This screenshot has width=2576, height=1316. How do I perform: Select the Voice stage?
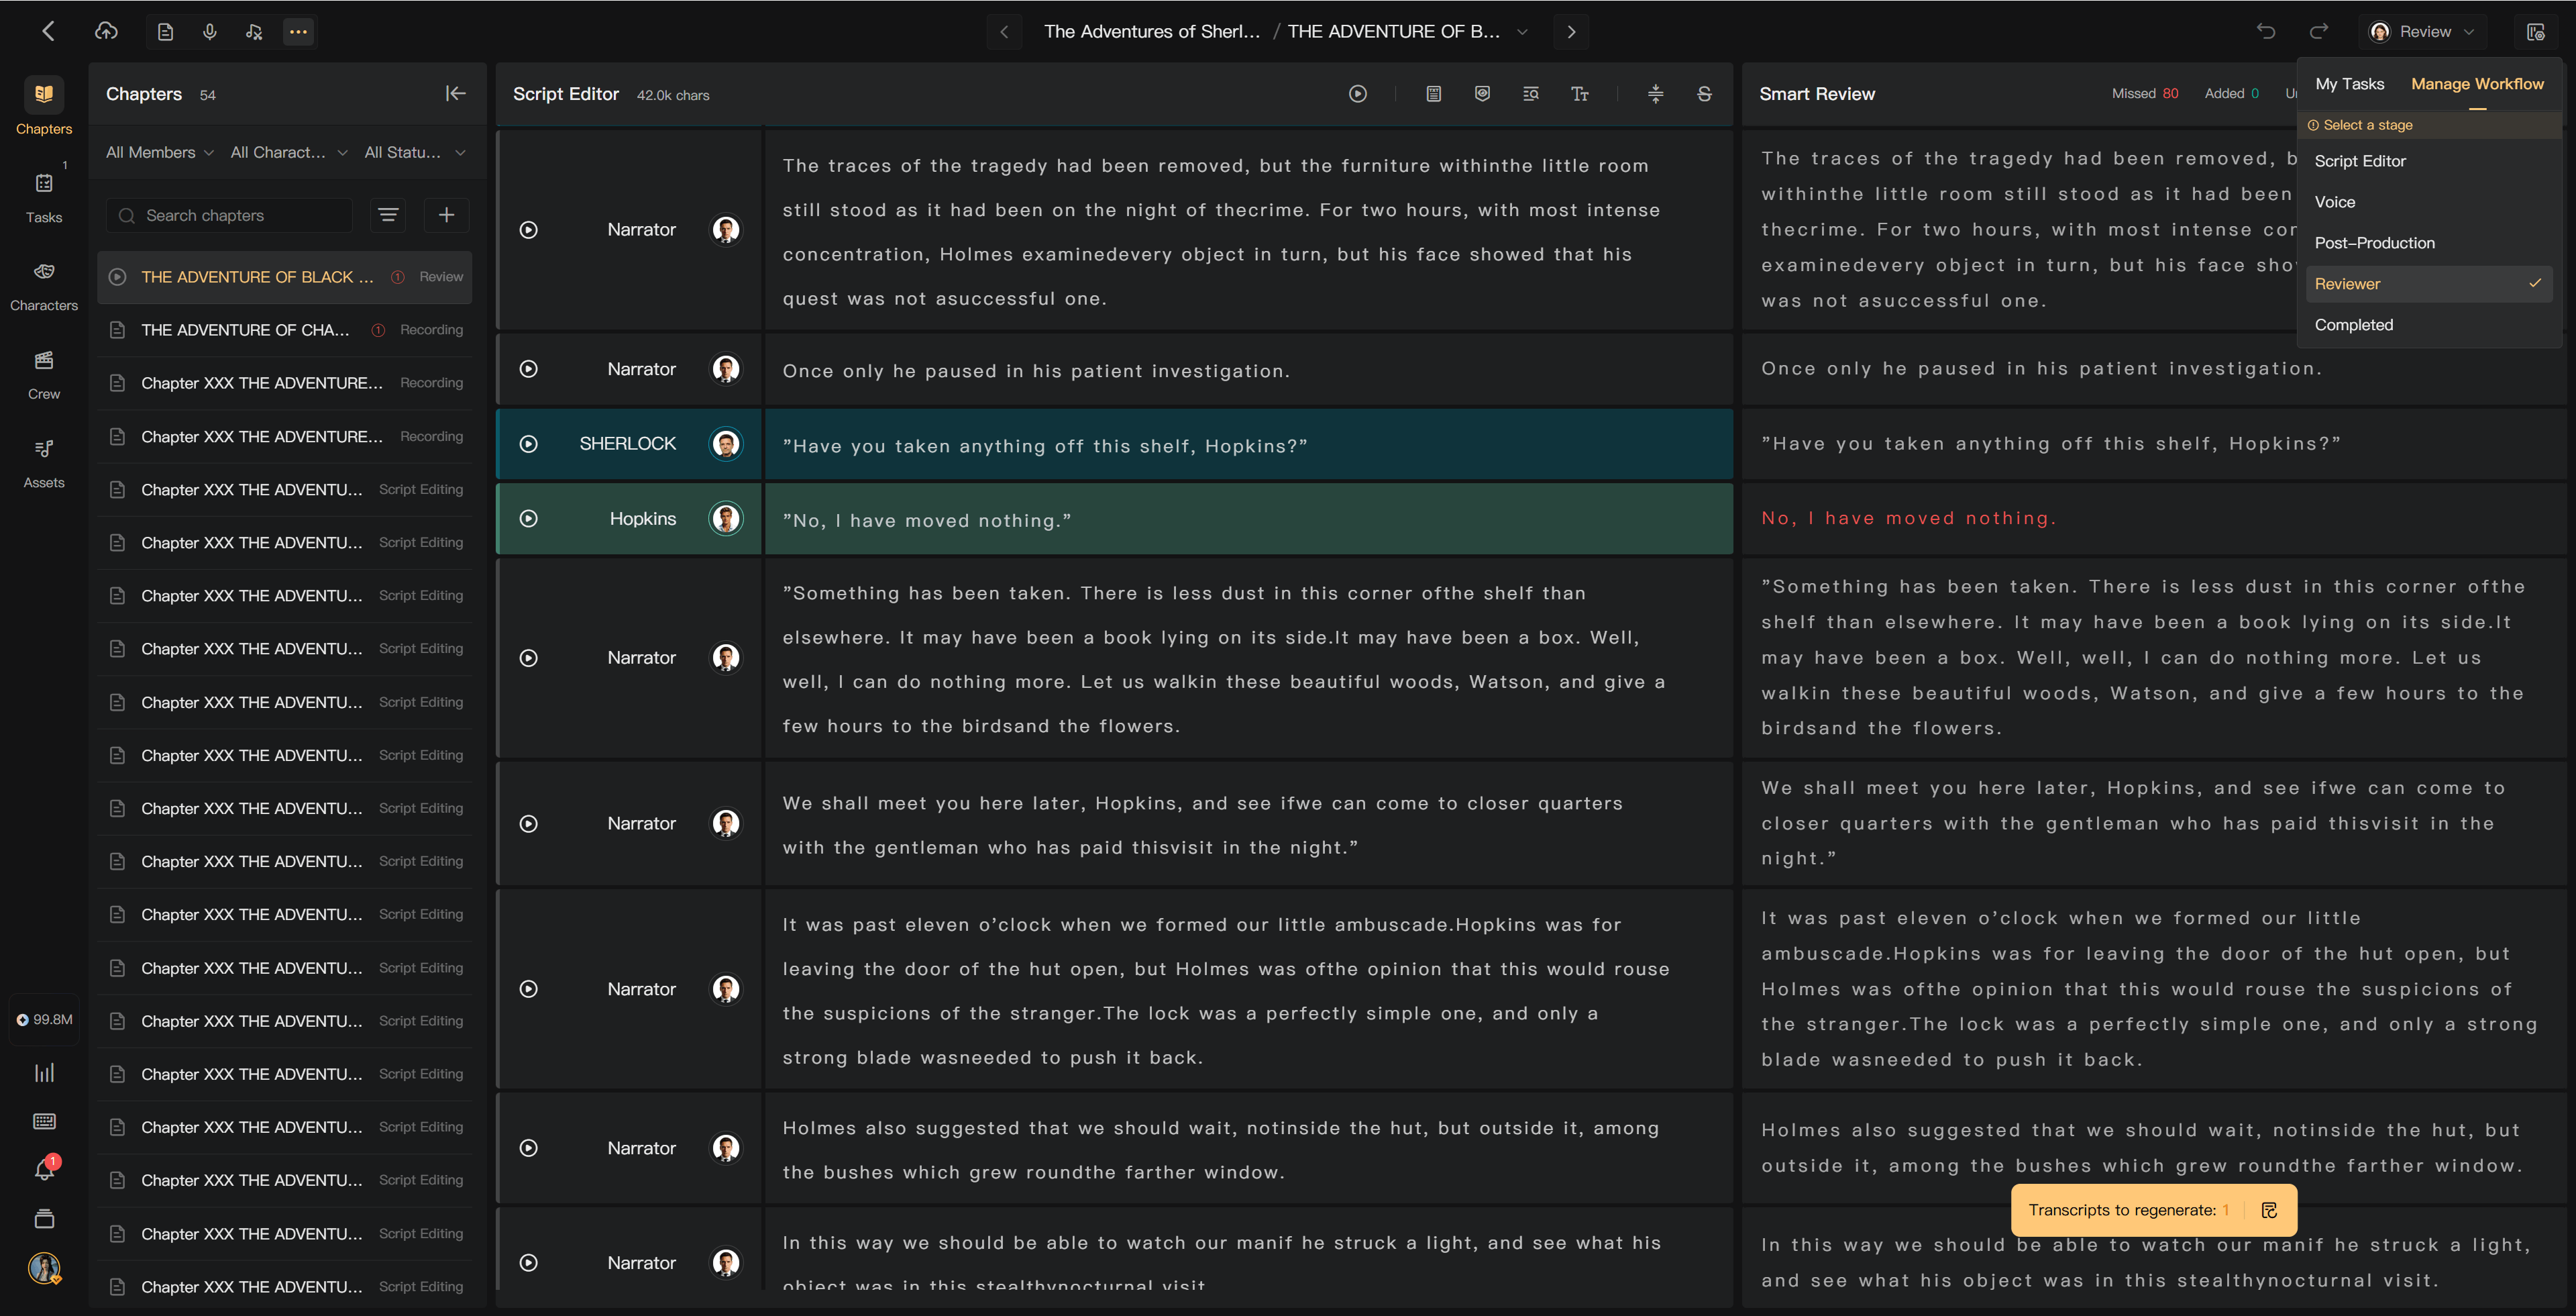tap(2429, 202)
